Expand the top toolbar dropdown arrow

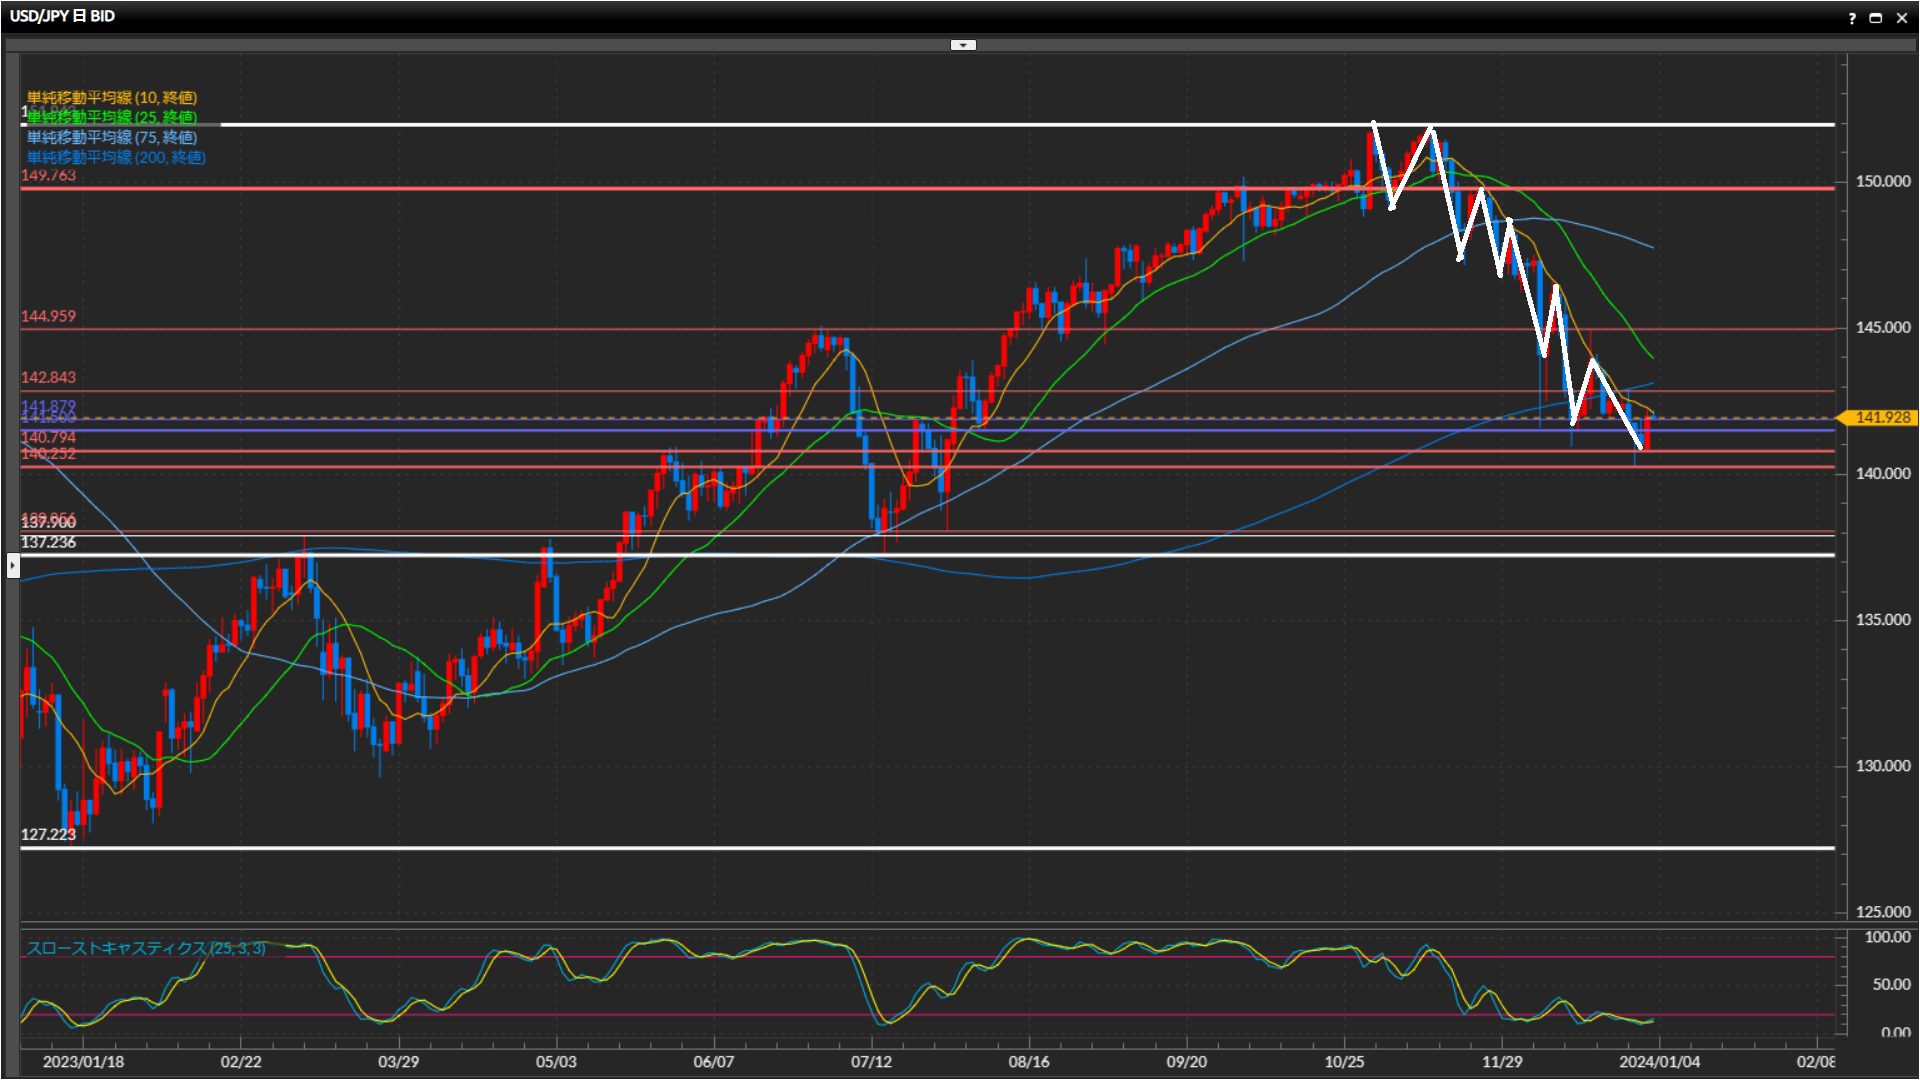[x=962, y=45]
